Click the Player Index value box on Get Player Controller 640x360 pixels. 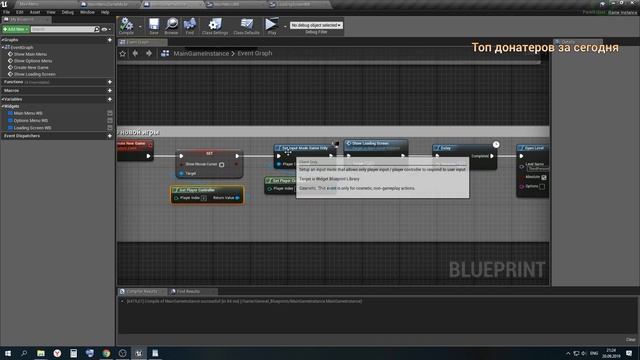point(204,198)
